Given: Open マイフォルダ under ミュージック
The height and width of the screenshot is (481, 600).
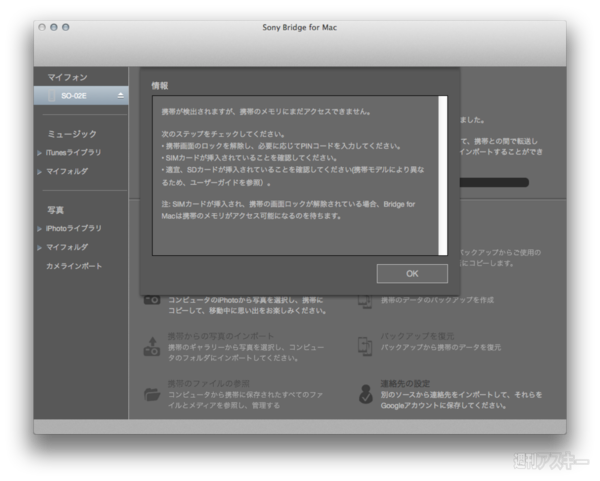Looking at the screenshot, I should 67,171.
